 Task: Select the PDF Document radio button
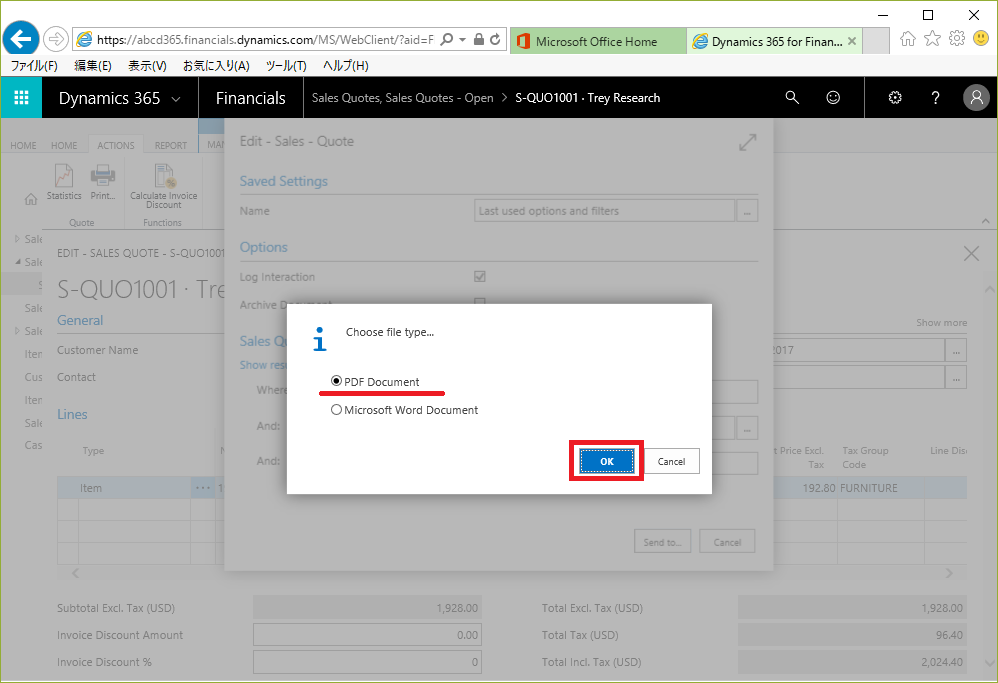tap(336, 381)
